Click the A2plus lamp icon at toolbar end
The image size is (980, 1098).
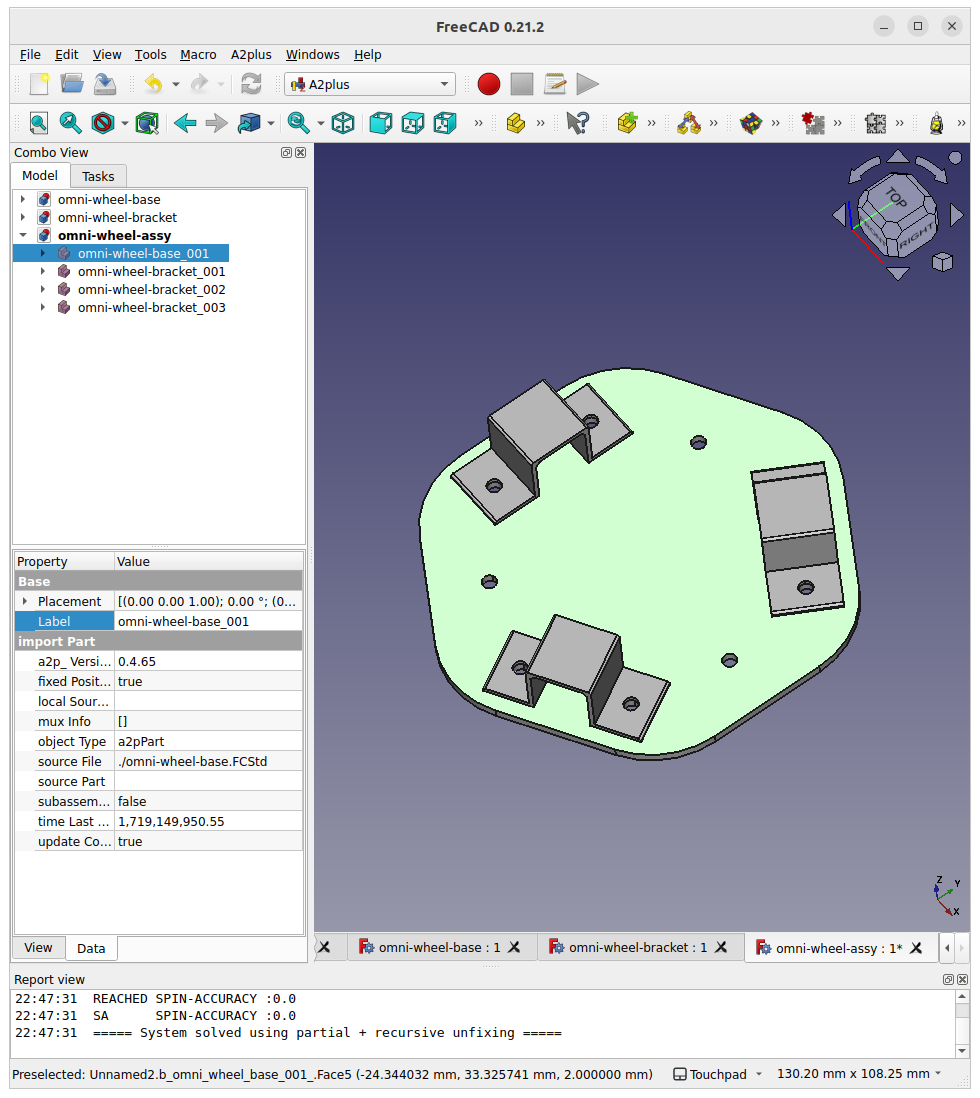(937, 123)
